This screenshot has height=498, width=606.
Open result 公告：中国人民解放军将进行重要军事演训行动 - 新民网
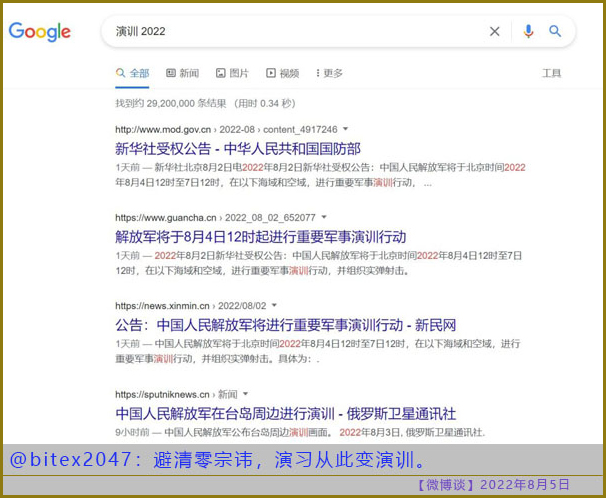(x=286, y=325)
